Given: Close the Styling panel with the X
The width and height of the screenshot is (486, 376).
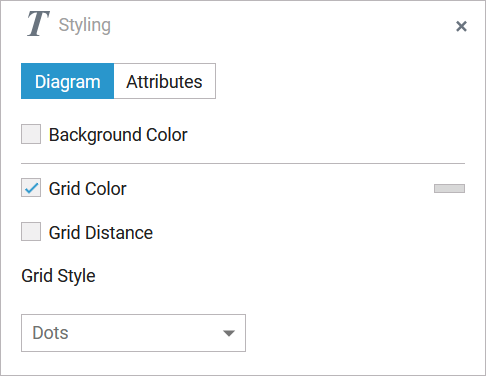Looking at the screenshot, I should tap(461, 26).
